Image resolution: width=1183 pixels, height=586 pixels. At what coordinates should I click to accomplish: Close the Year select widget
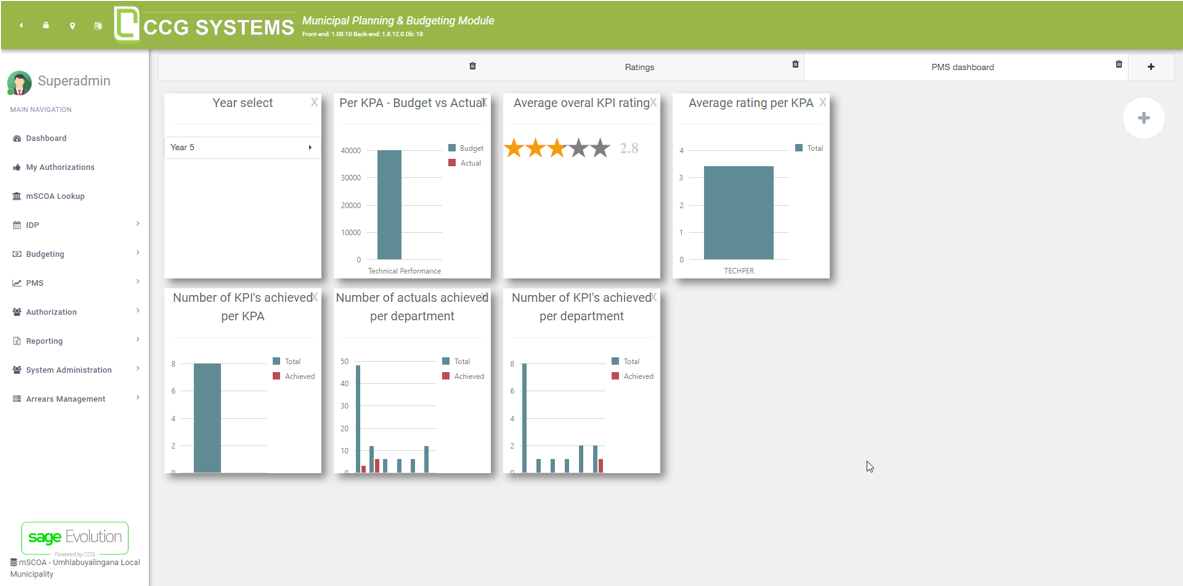(x=314, y=102)
